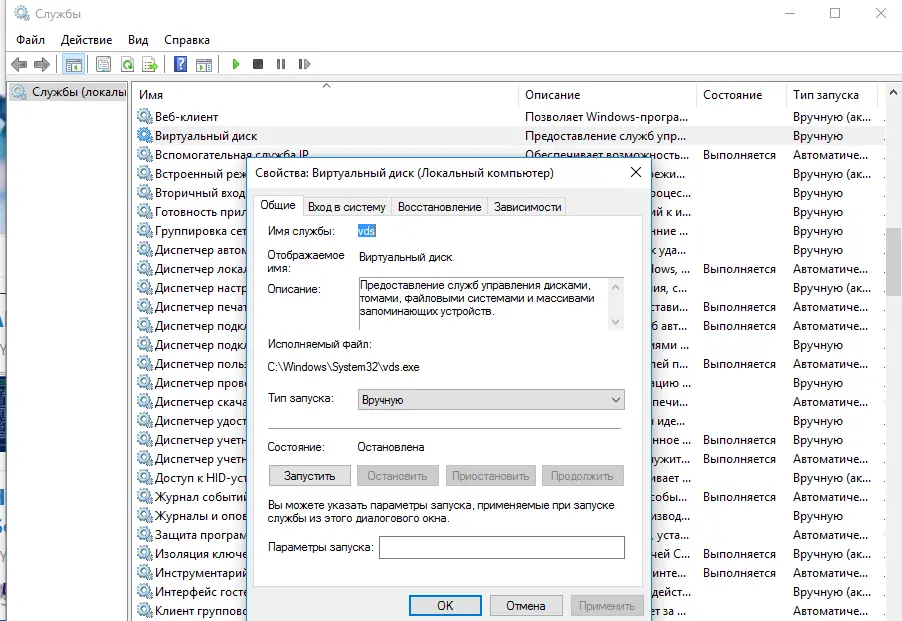Image resolution: width=902 pixels, height=621 pixels.
Task: Refresh the services list toolbar icon
Action: tap(127, 64)
